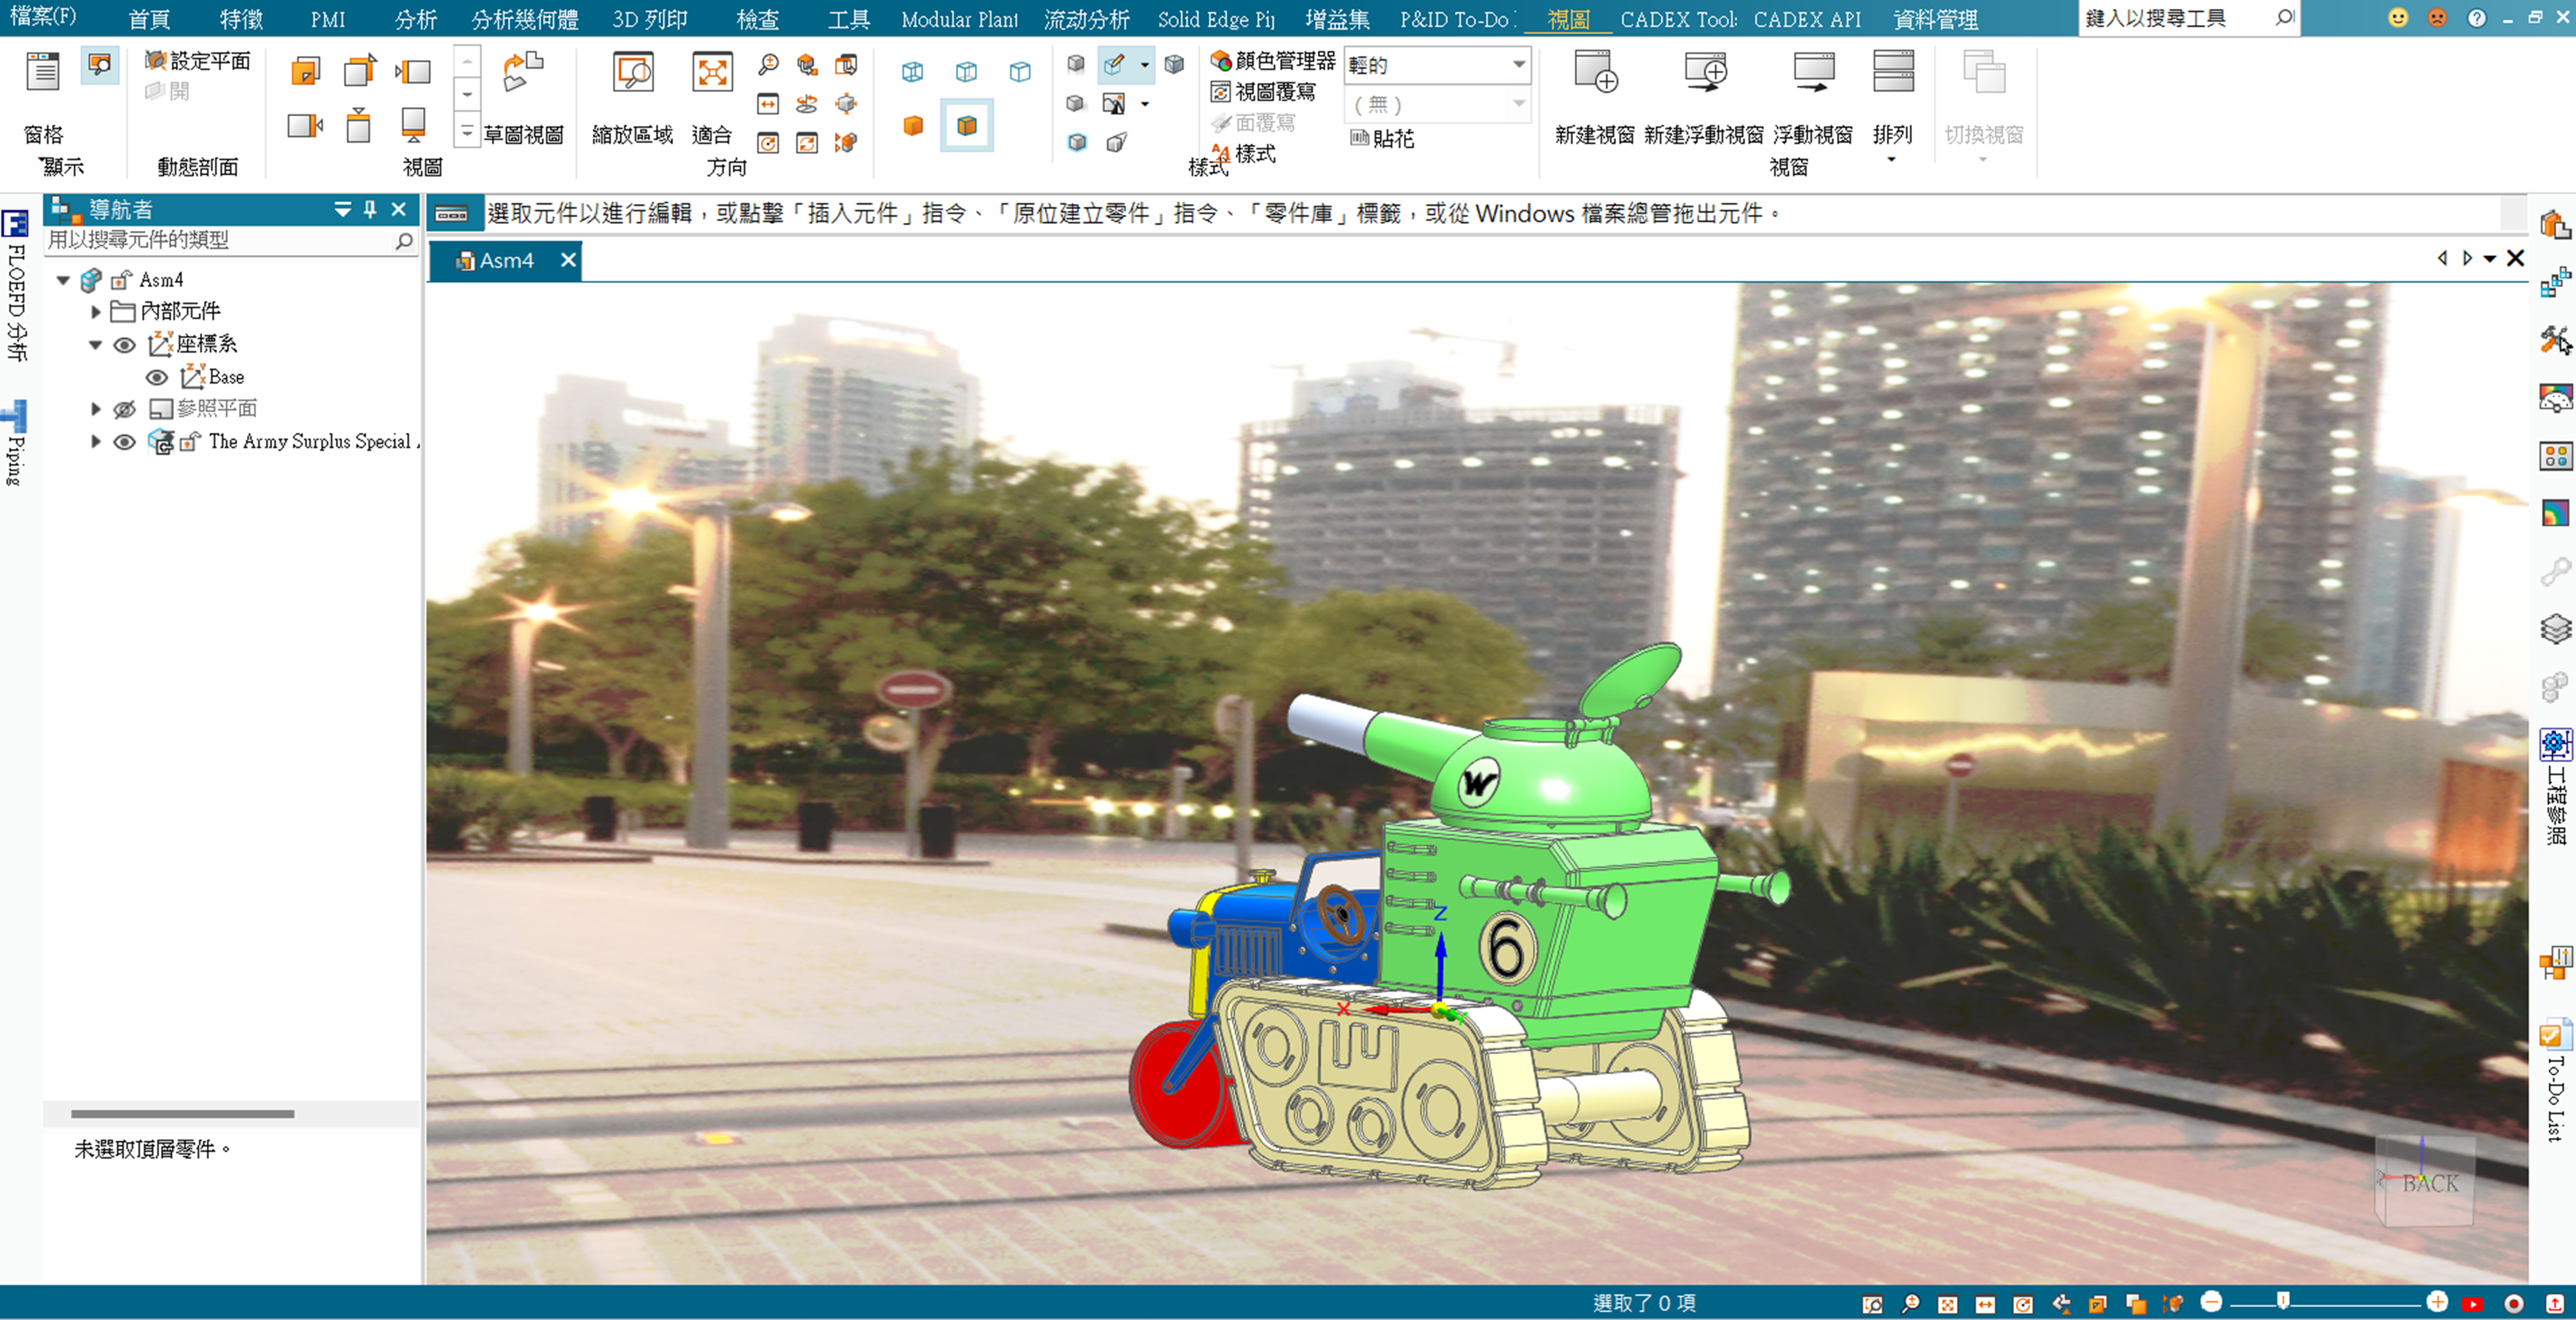This screenshot has height=1320, width=2576.
Task: Toggle visibility of Base coordinate system
Action: tap(157, 377)
